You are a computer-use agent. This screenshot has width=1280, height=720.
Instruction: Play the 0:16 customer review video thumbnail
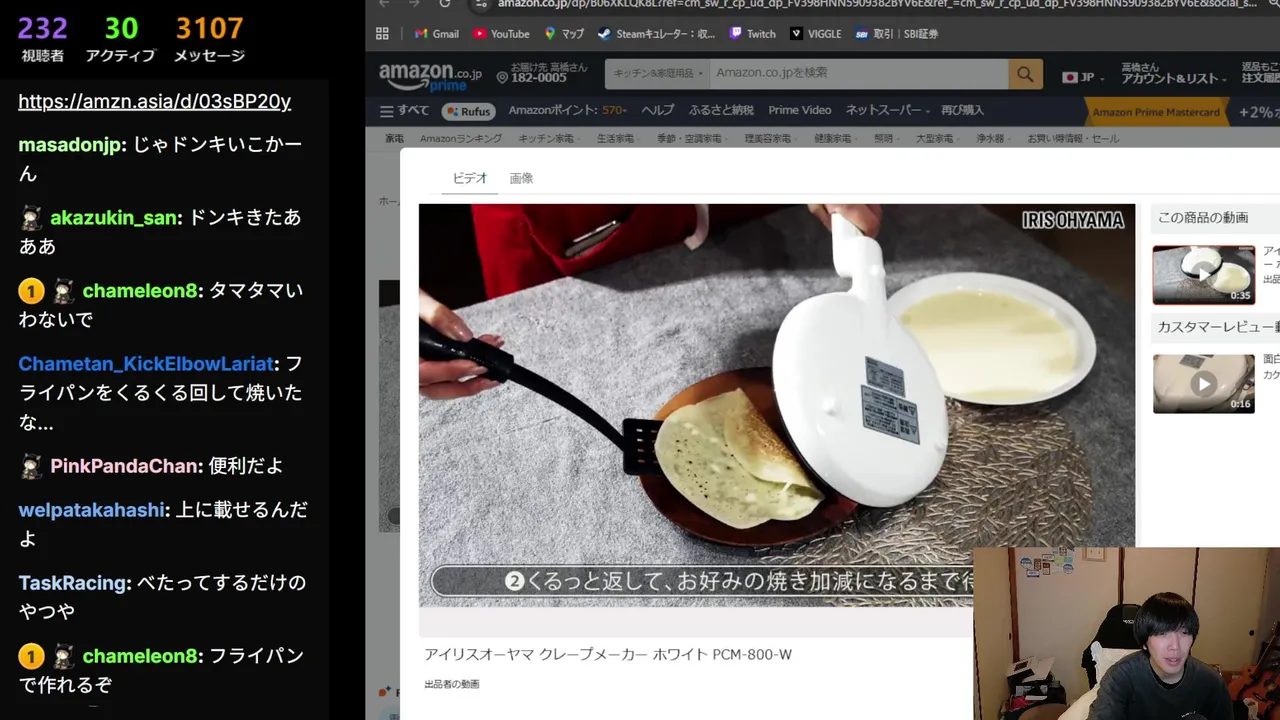[x=1203, y=383]
